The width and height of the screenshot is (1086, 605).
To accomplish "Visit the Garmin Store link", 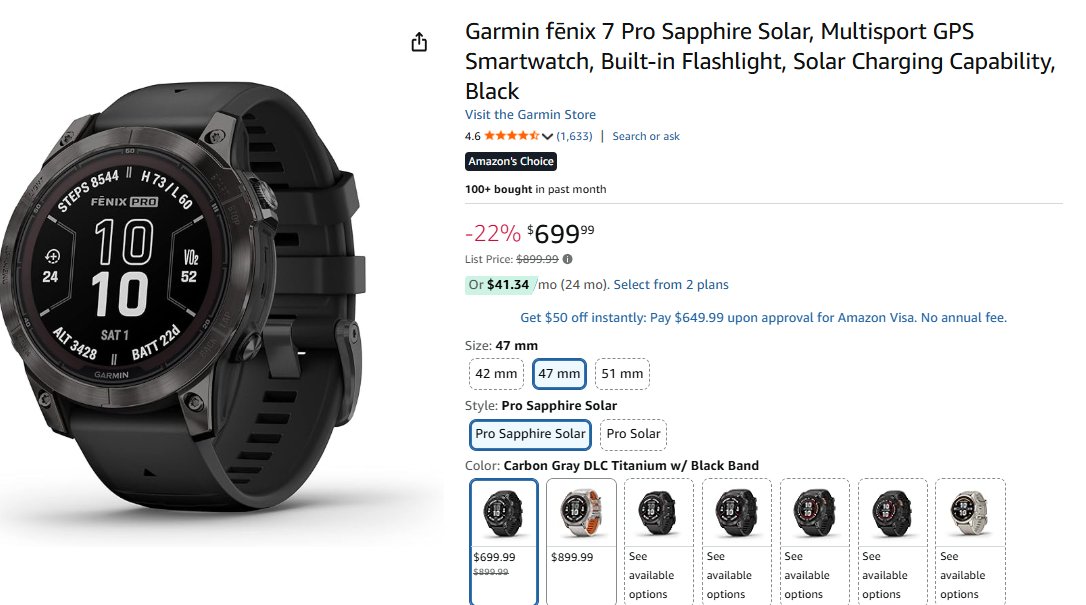I will [530, 115].
